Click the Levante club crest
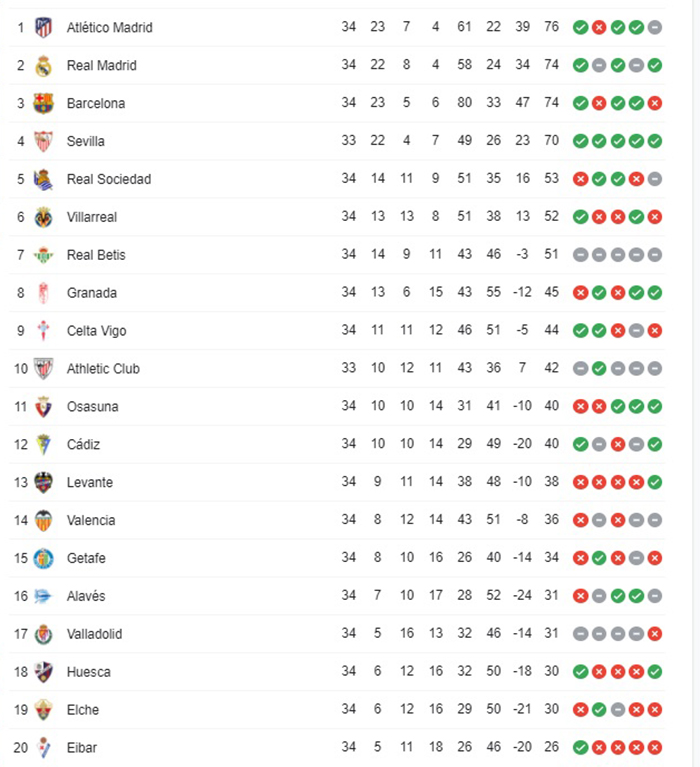Screen dimensions: 700x767 click(x=44, y=482)
